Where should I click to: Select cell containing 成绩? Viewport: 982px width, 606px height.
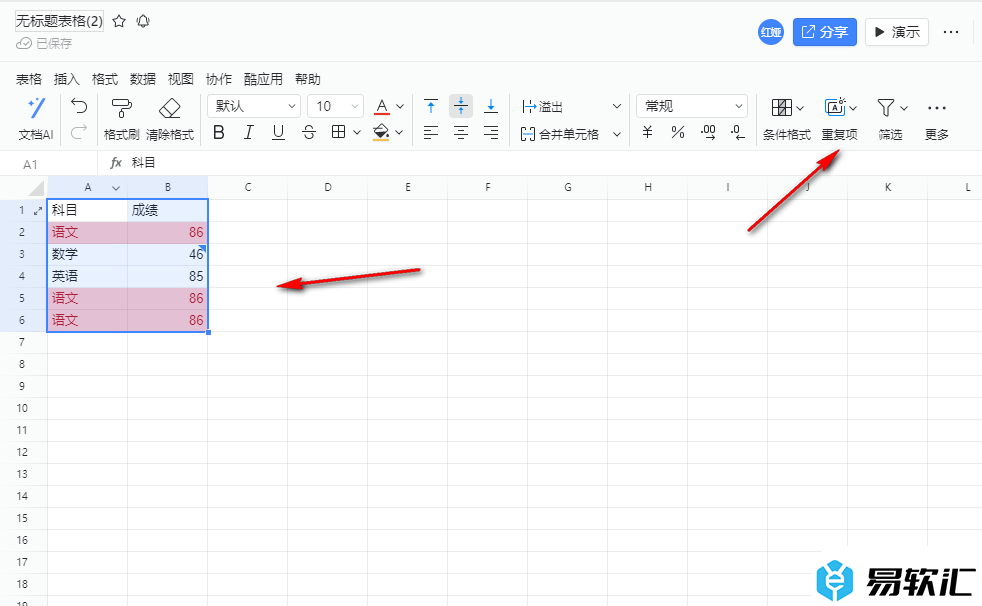167,210
